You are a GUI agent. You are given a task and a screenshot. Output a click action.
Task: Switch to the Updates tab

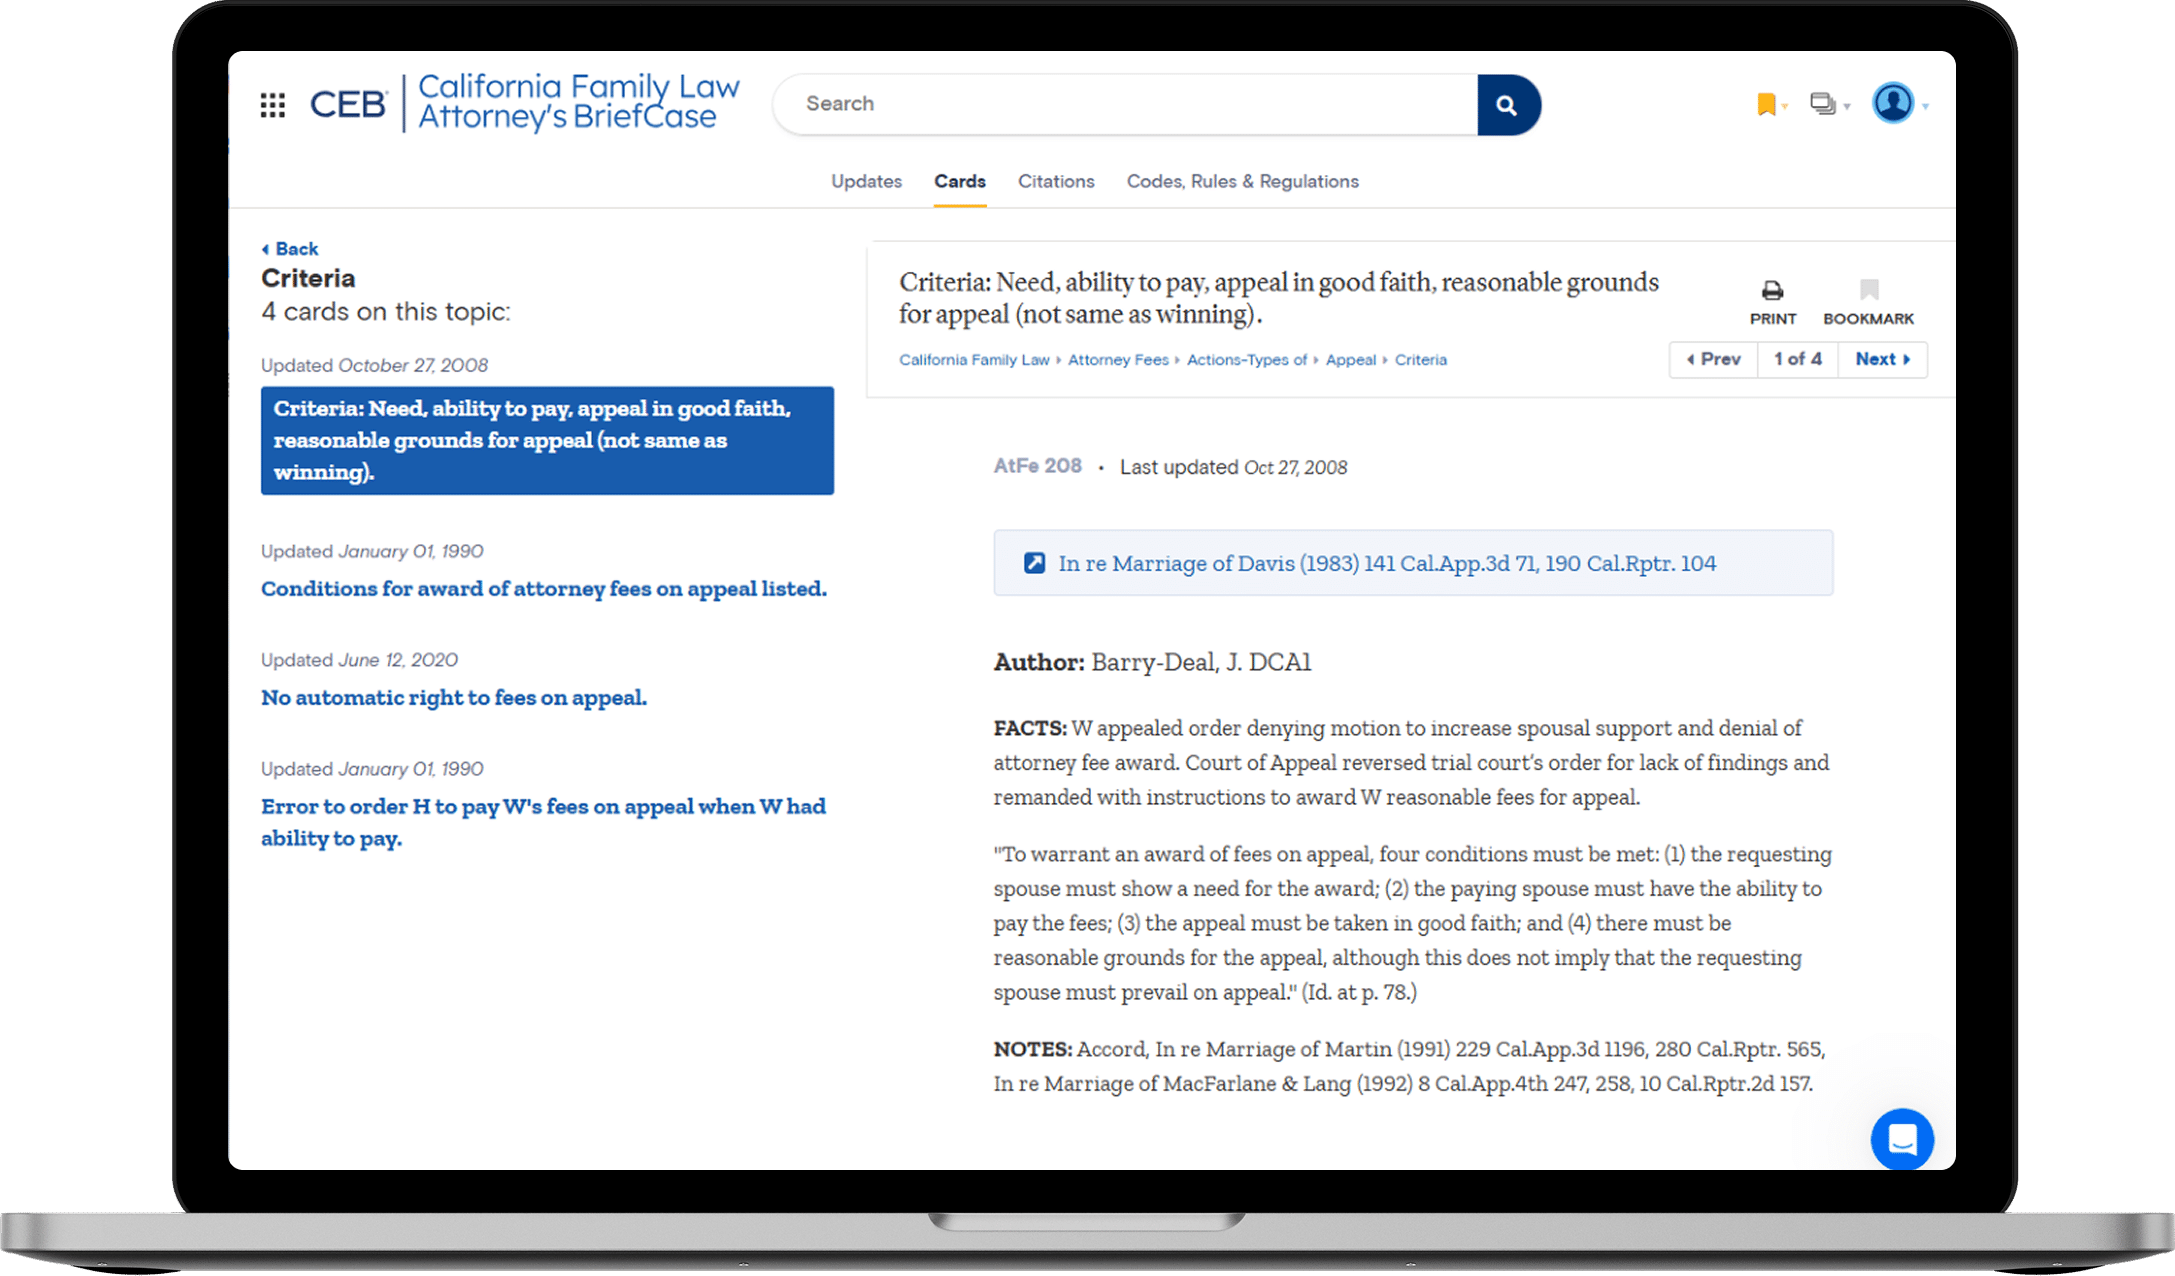pyautogui.click(x=866, y=181)
